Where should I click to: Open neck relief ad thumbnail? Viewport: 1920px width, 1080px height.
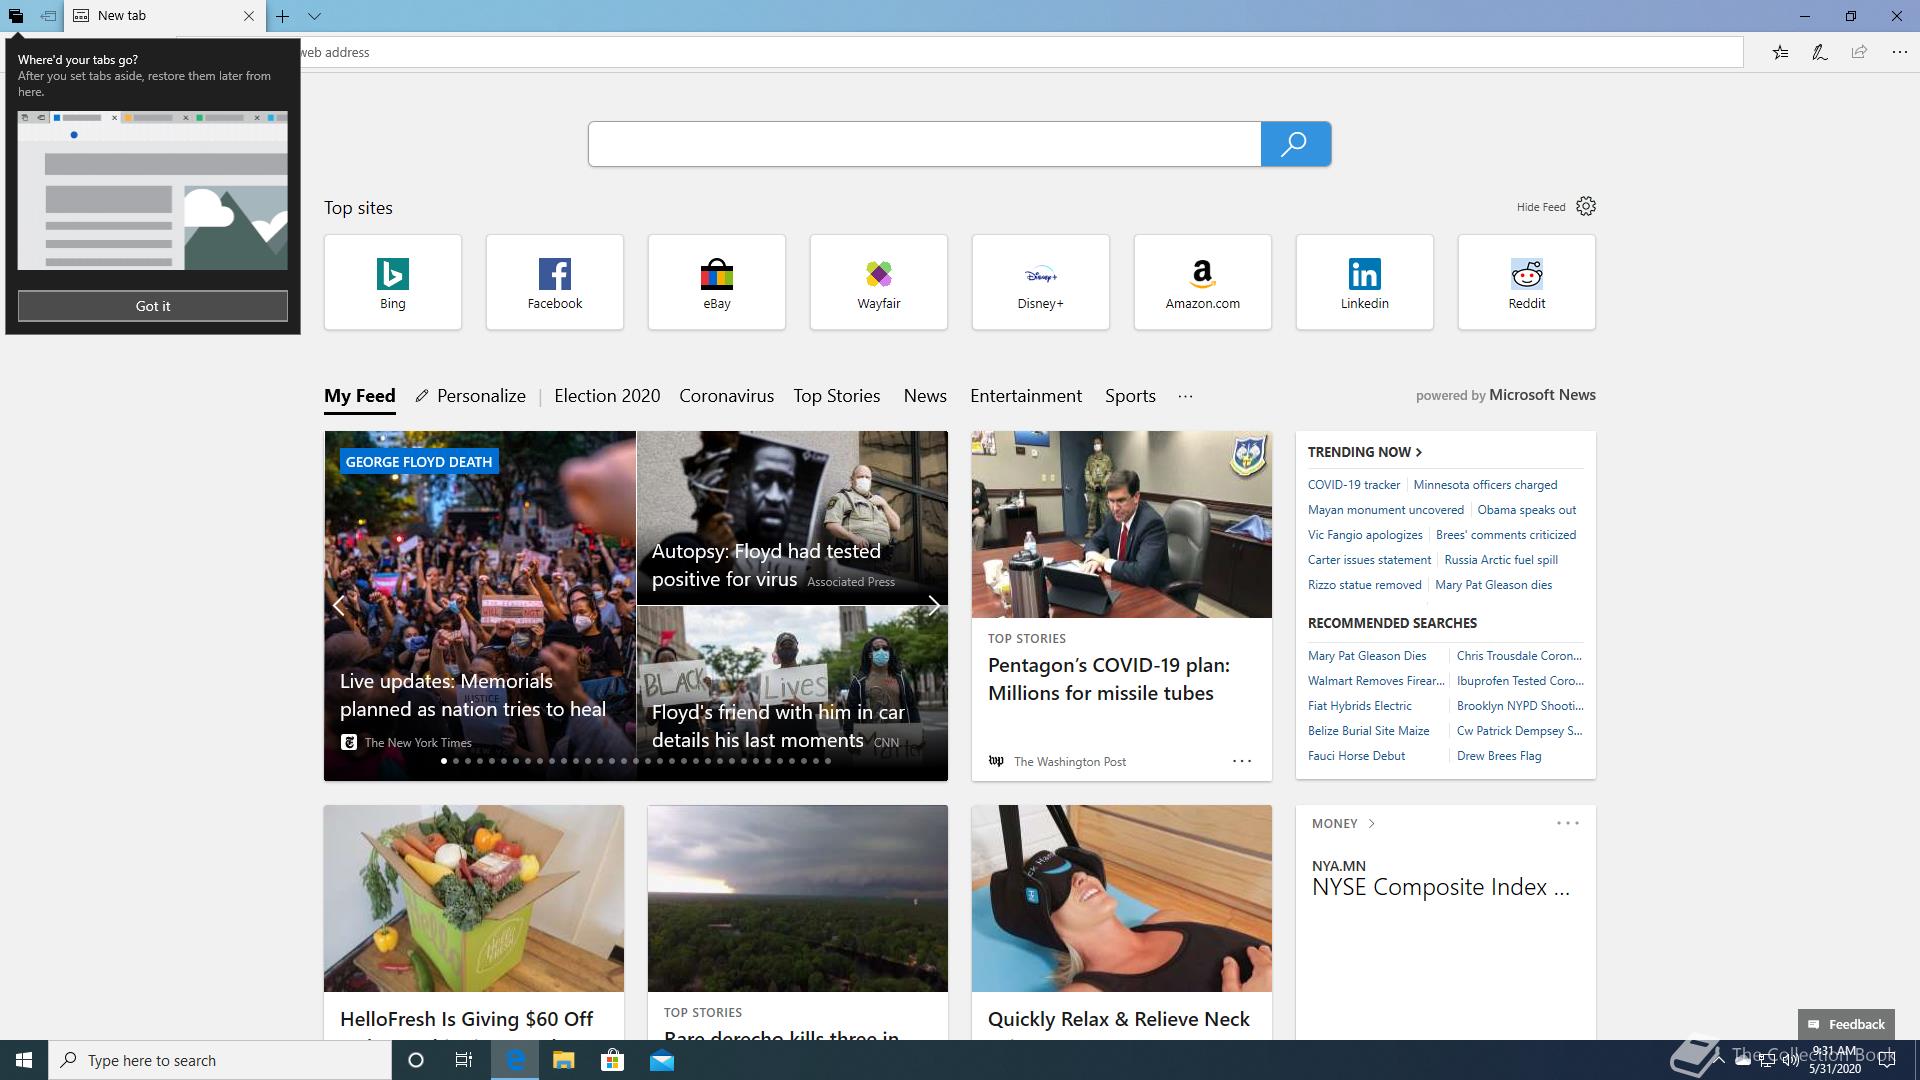[1122, 899]
